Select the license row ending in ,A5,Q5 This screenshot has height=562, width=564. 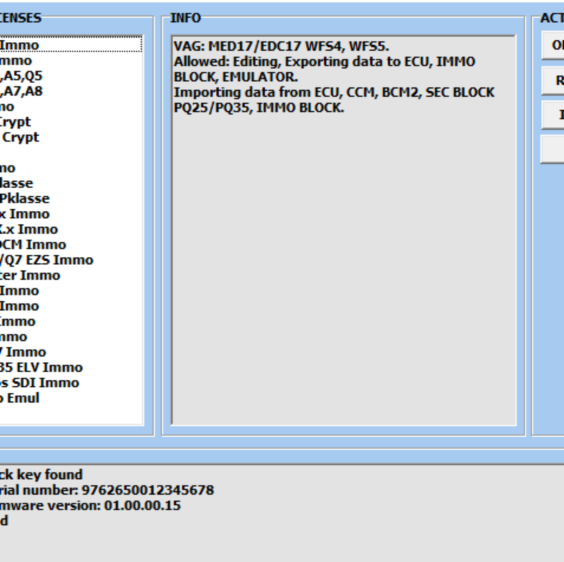[71, 76]
